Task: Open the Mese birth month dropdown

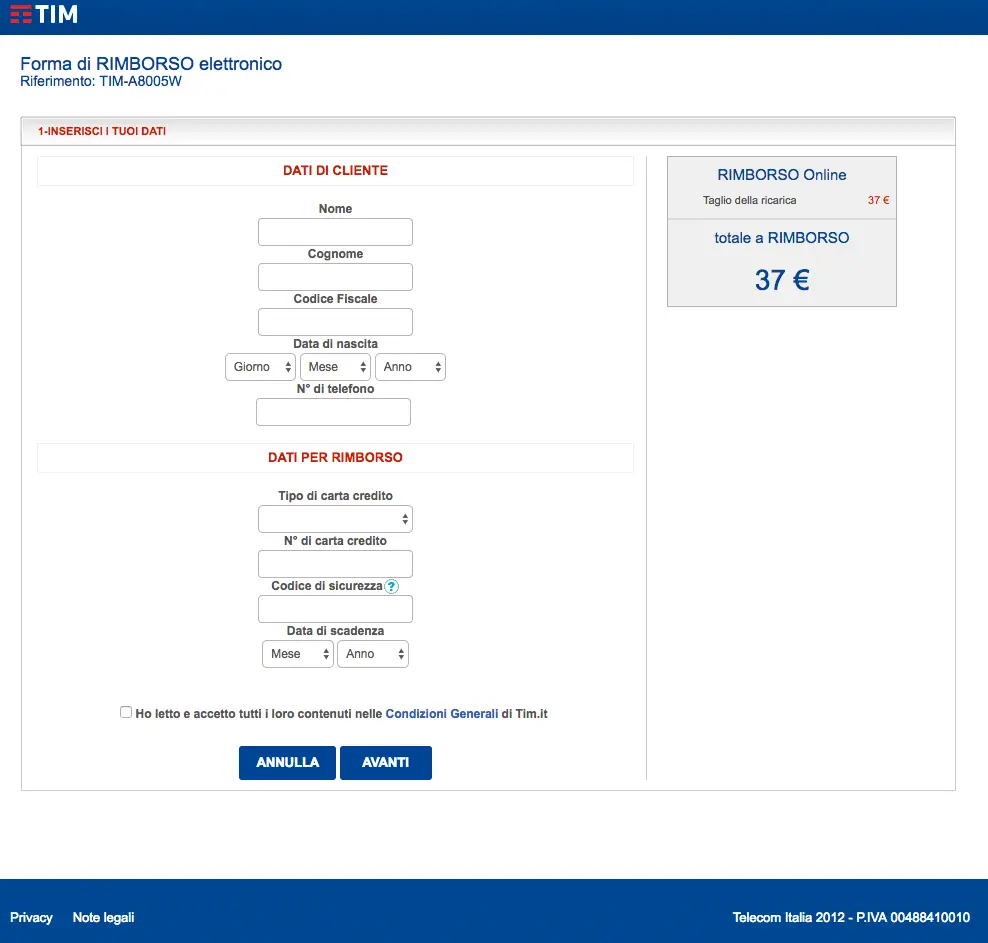Action: point(335,367)
